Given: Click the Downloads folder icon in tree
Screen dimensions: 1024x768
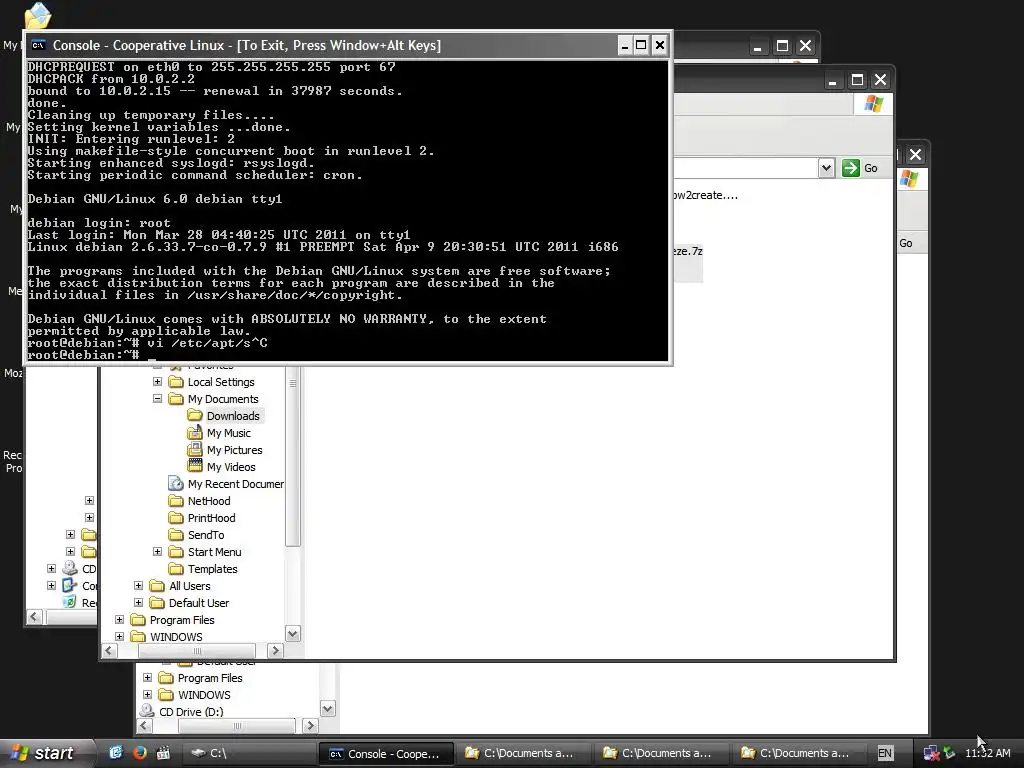Looking at the screenshot, I should coord(195,415).
